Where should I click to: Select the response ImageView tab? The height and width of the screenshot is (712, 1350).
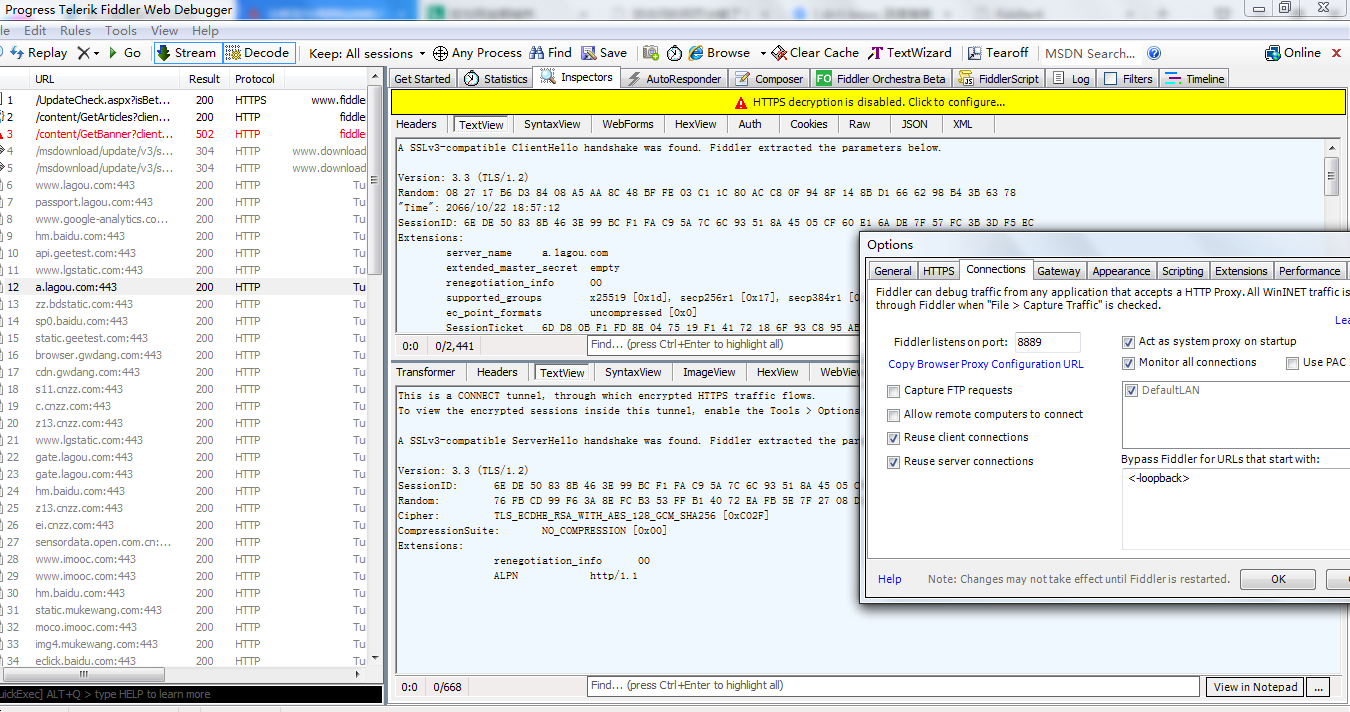[709, 372]
